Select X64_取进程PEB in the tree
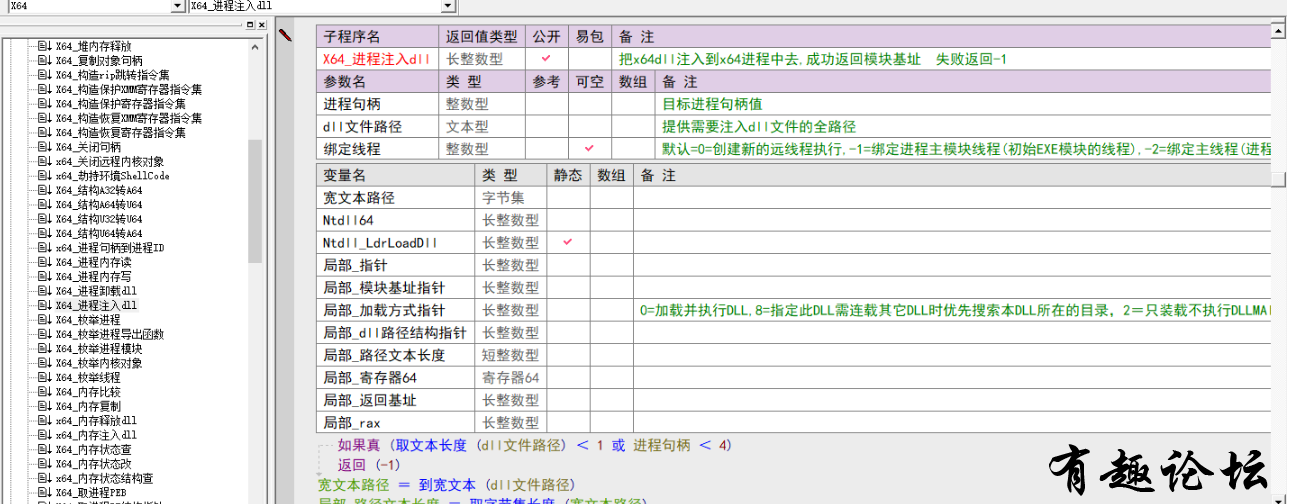 [x=90, y=493]
